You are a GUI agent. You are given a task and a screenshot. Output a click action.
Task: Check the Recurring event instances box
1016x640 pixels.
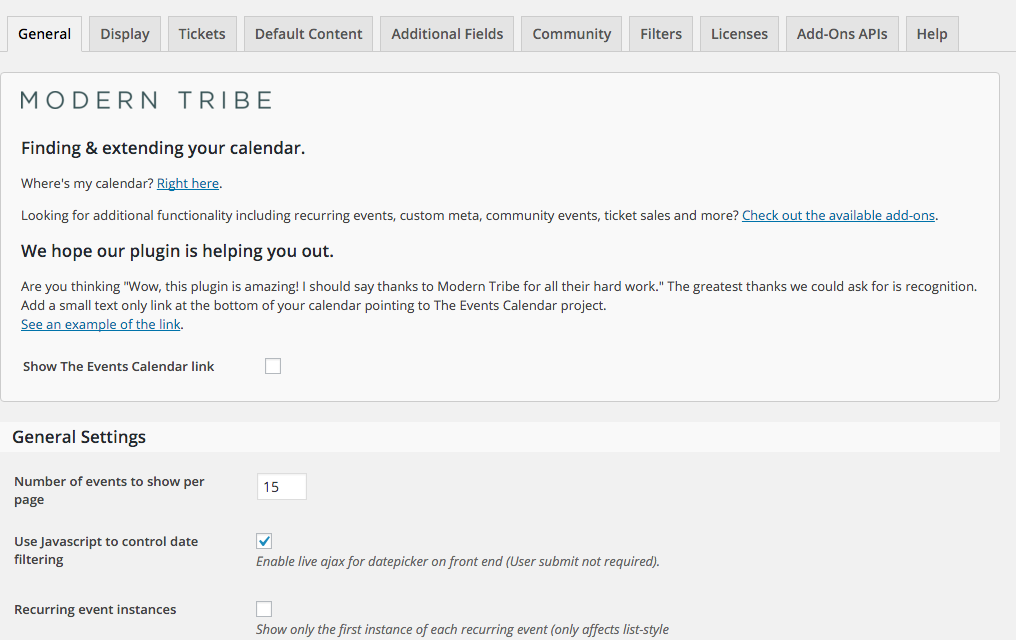pos(264,609)
